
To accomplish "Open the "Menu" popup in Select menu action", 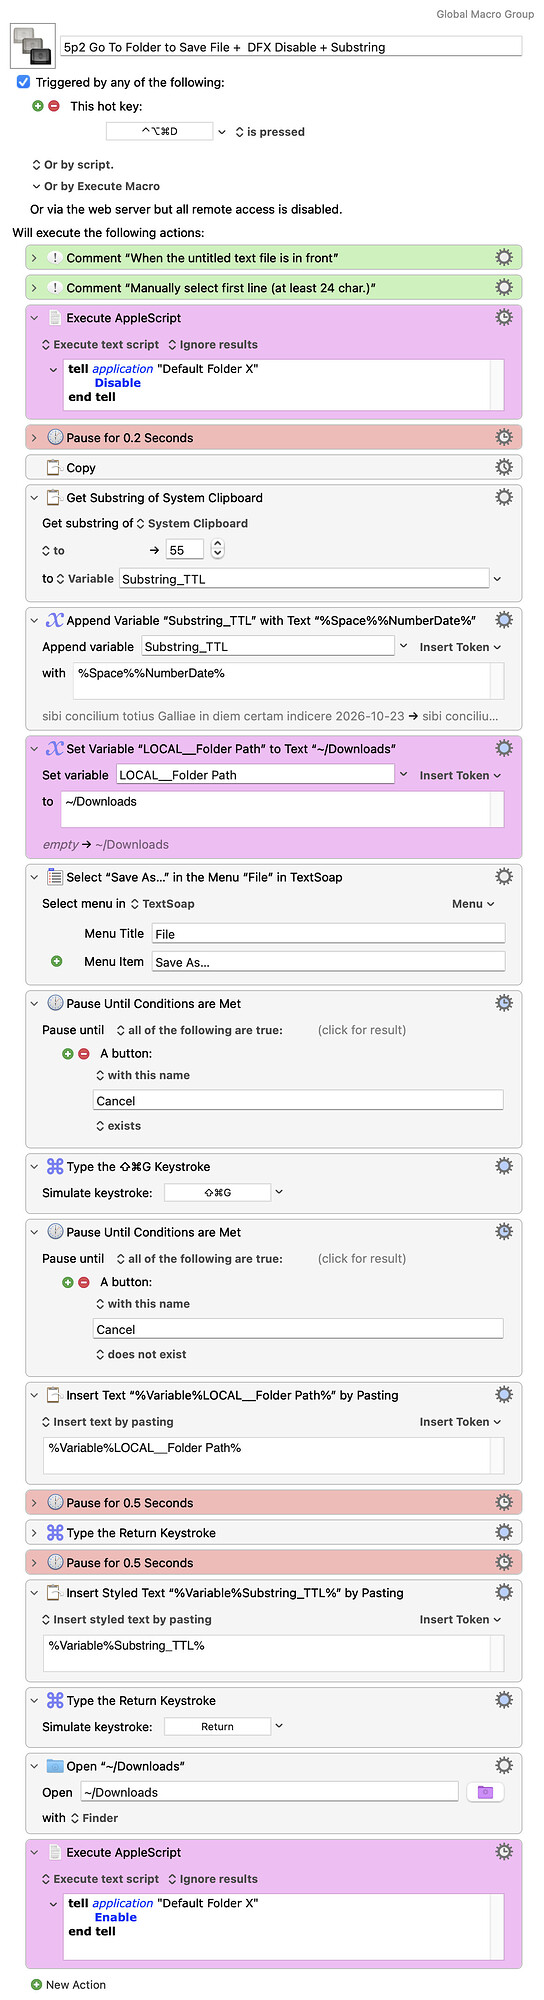I will [x=473, y=904].
